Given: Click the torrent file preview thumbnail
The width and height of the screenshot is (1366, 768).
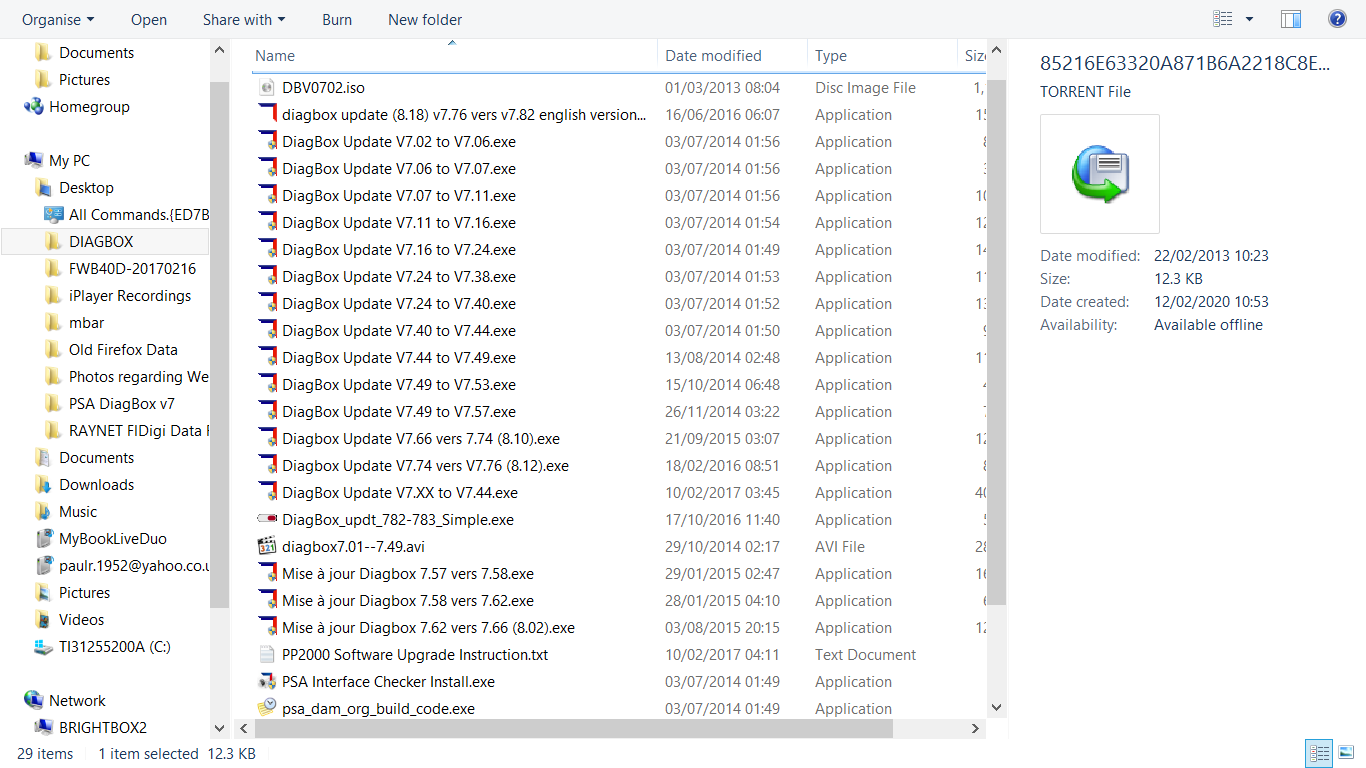Looking at the screenshot, I should [x=1100, y=174].
